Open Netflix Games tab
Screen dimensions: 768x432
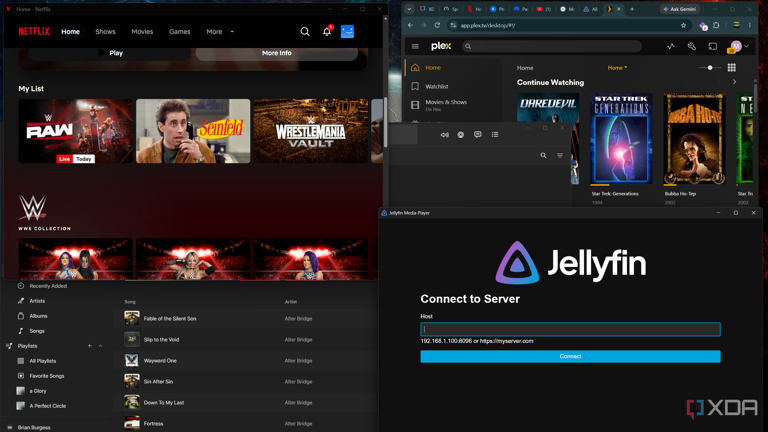coord(180,32)
